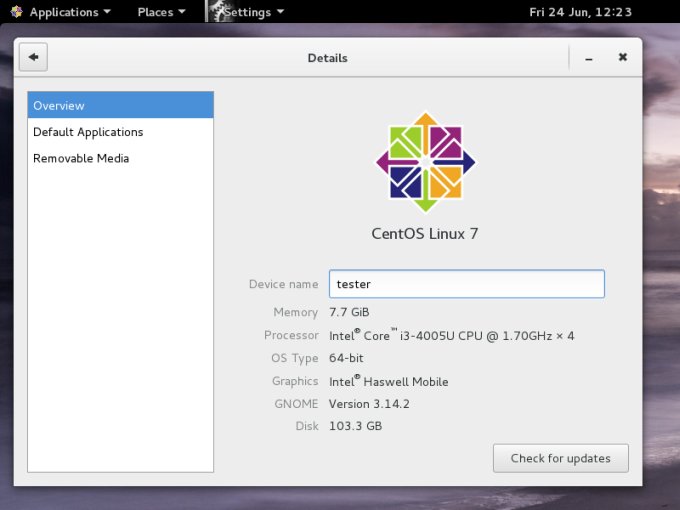Select the Overview section
Image resolution: width=680 pixels, height=510 pixels.
click(121, 105)
